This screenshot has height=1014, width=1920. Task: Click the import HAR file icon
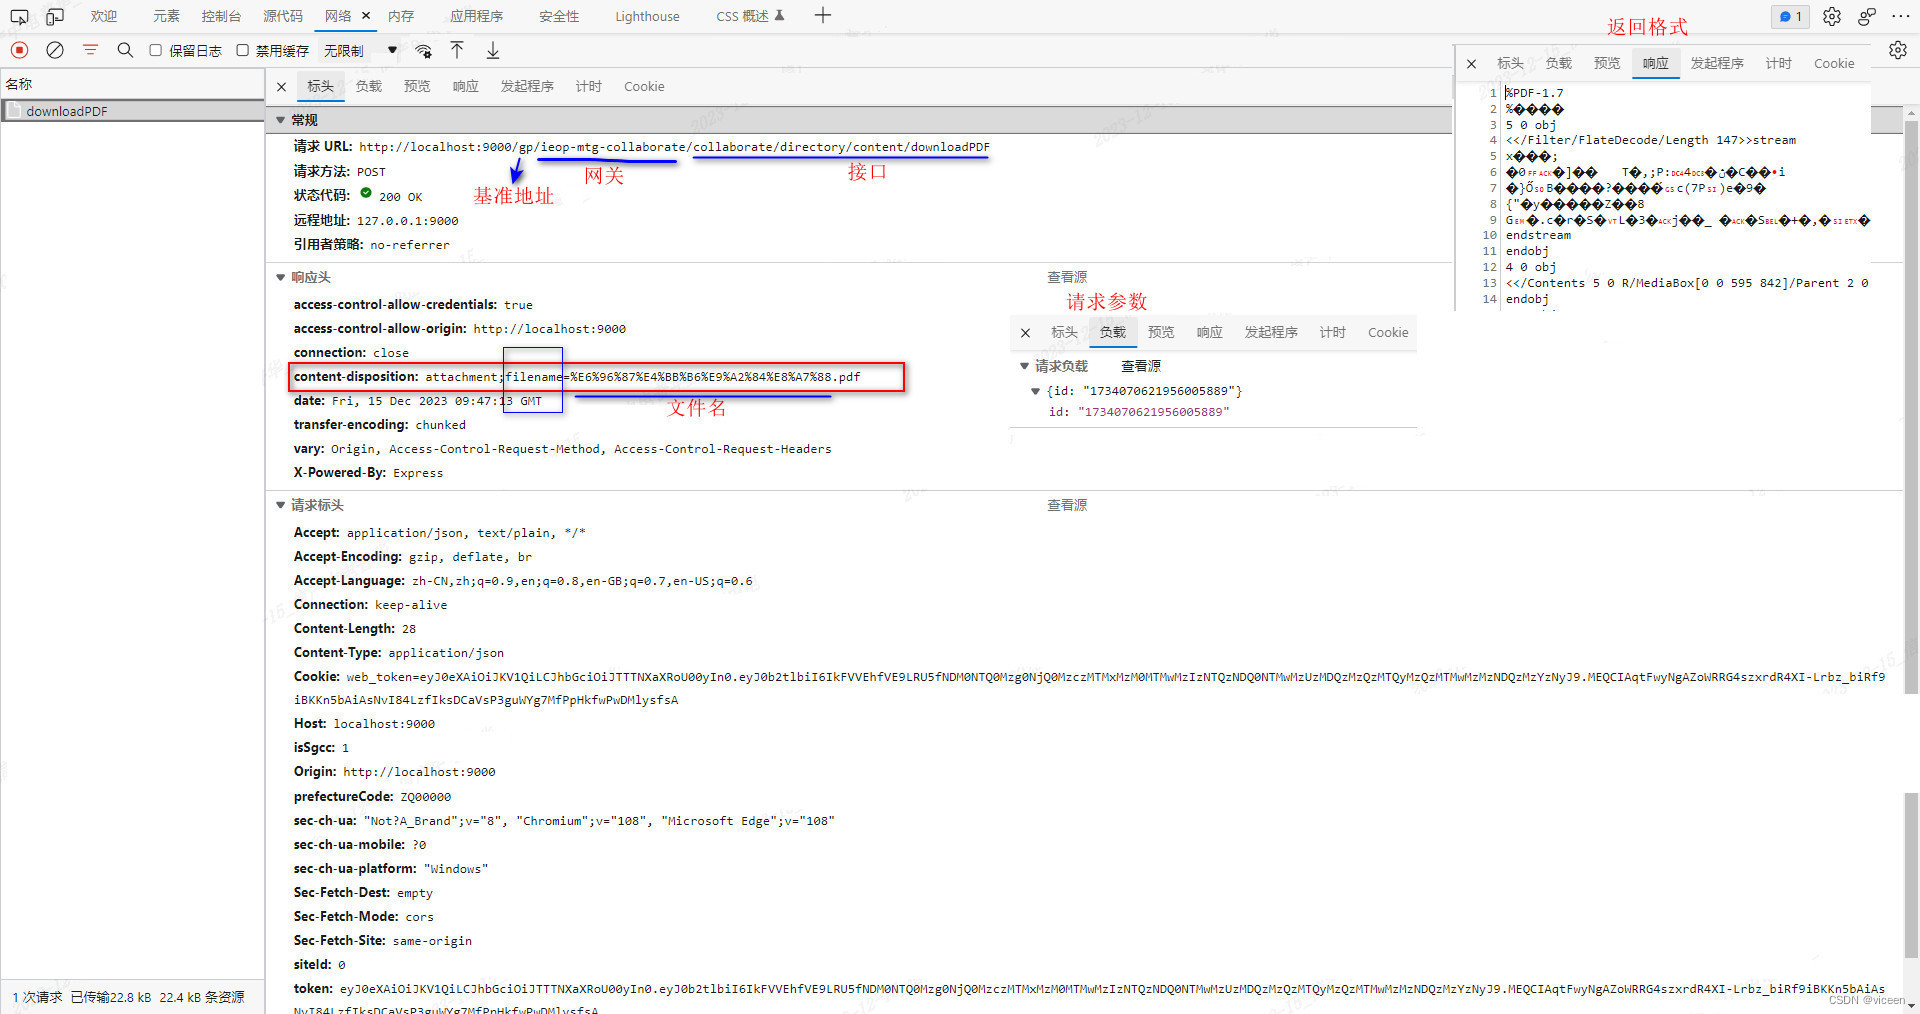tap(457, 50)
